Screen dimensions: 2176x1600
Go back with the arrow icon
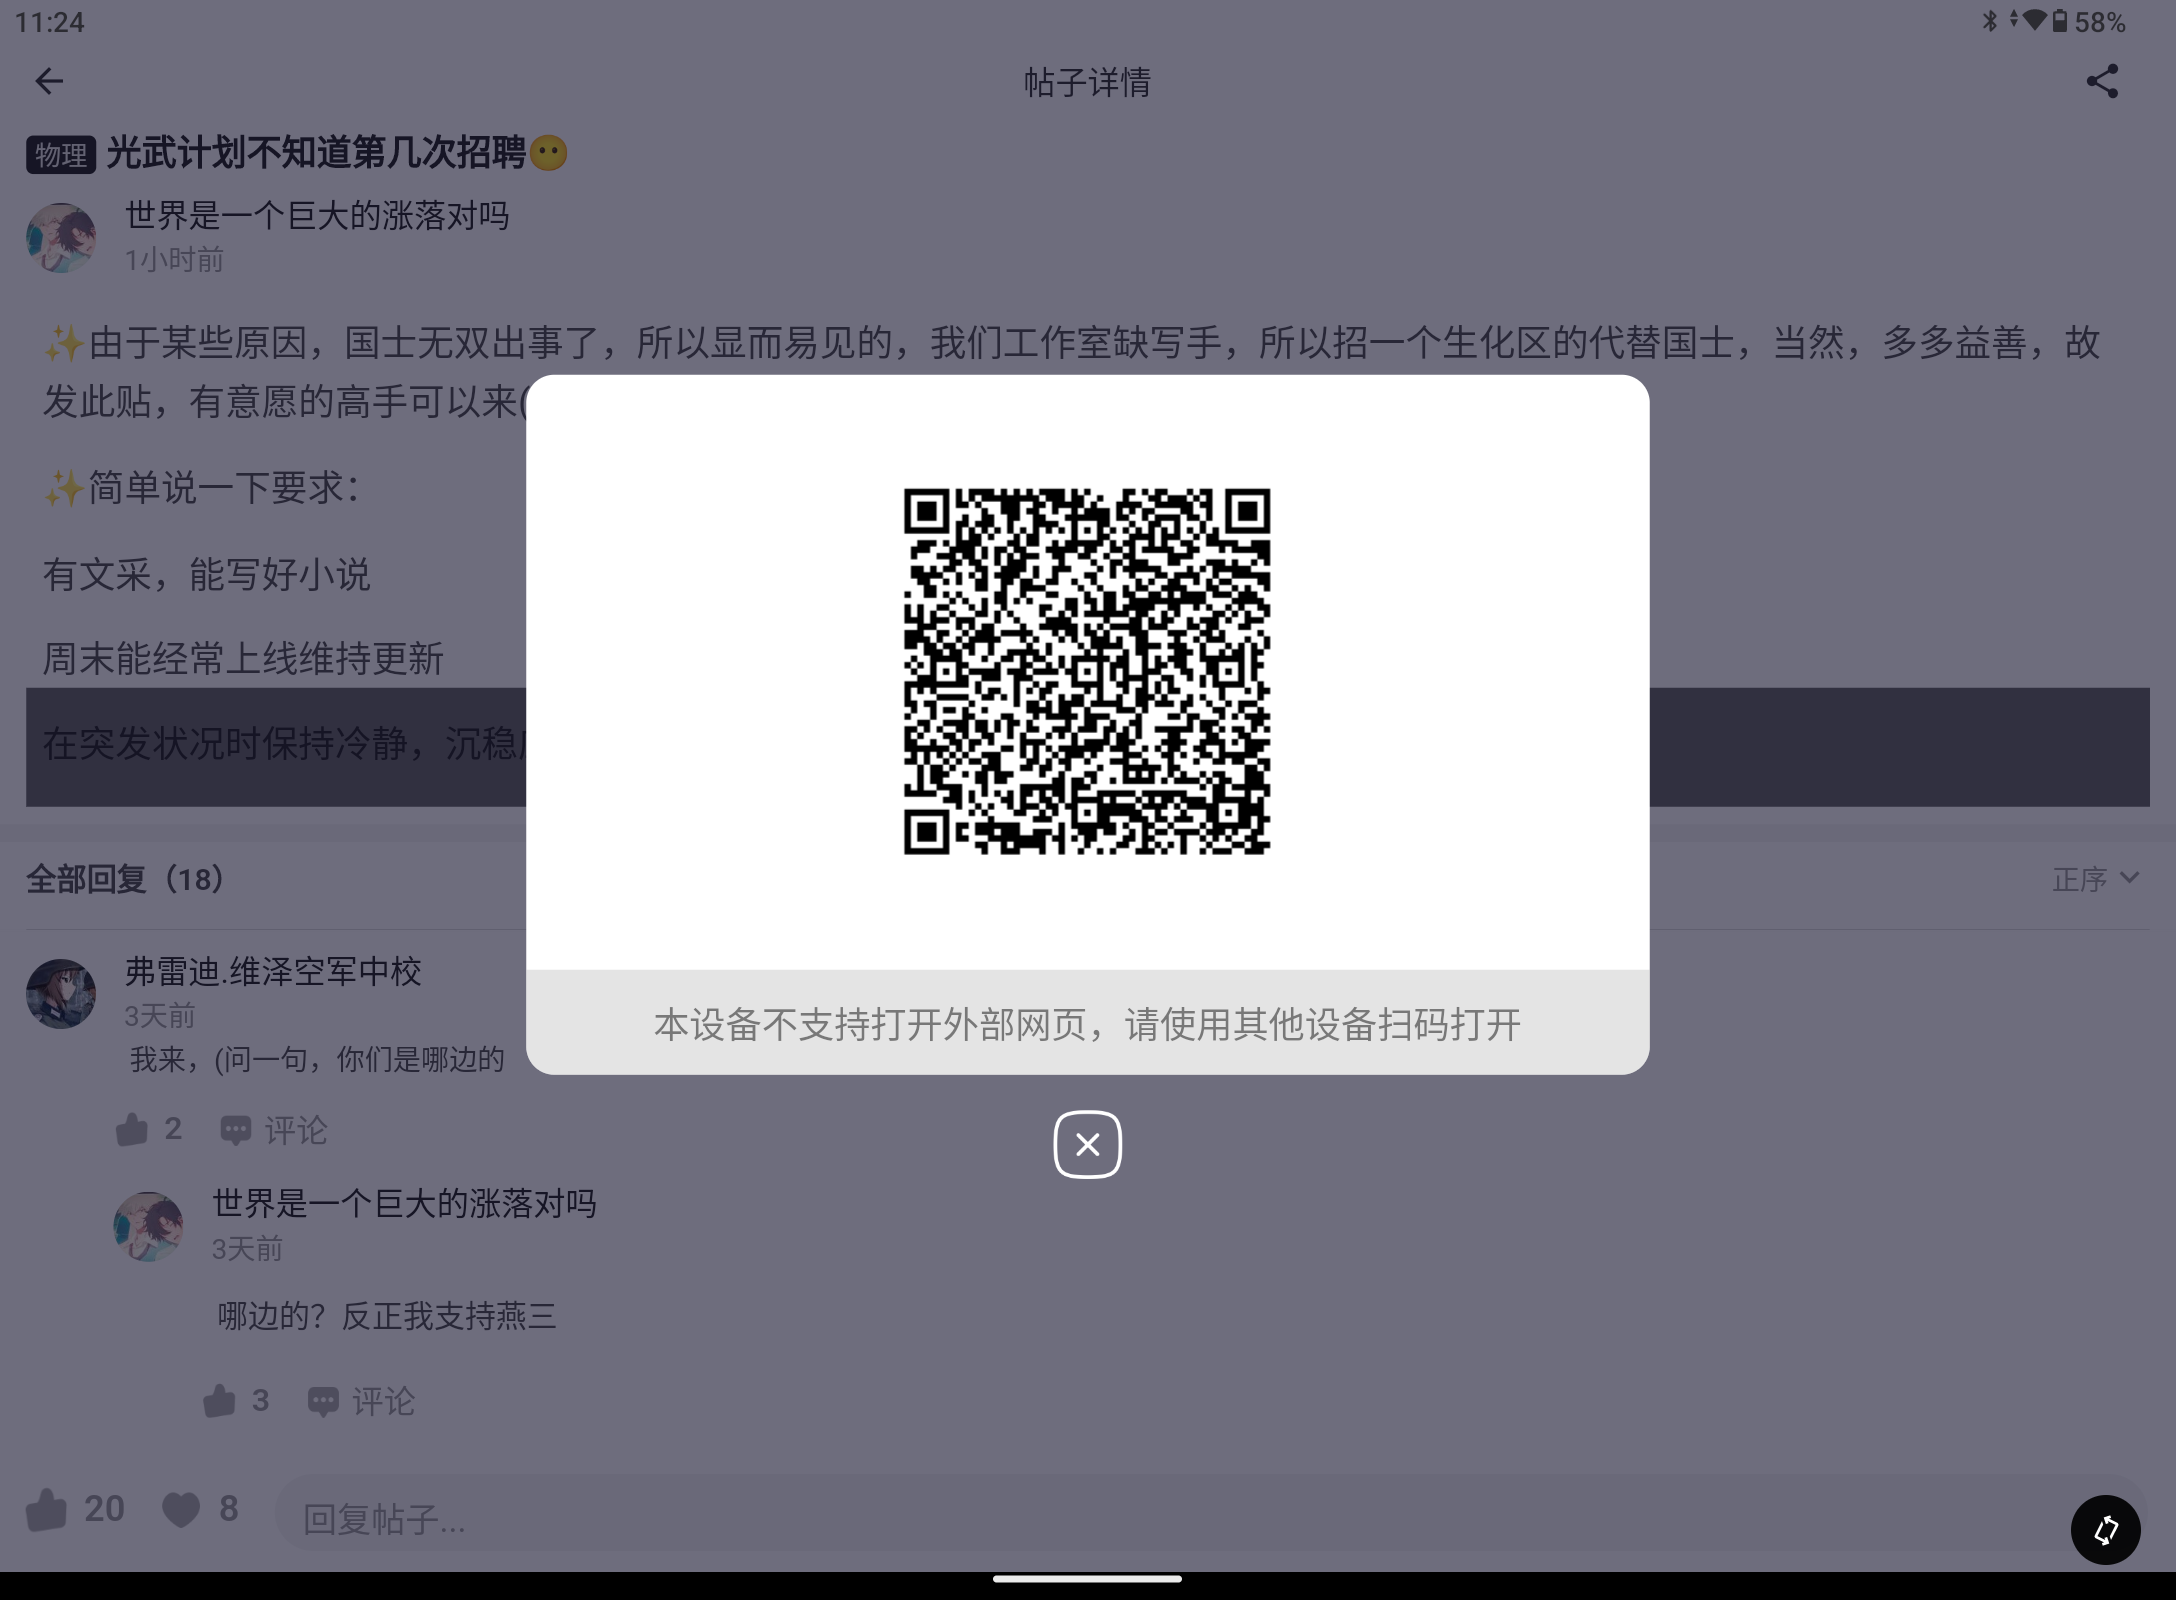pyautogui.click(x=49, y=81)
